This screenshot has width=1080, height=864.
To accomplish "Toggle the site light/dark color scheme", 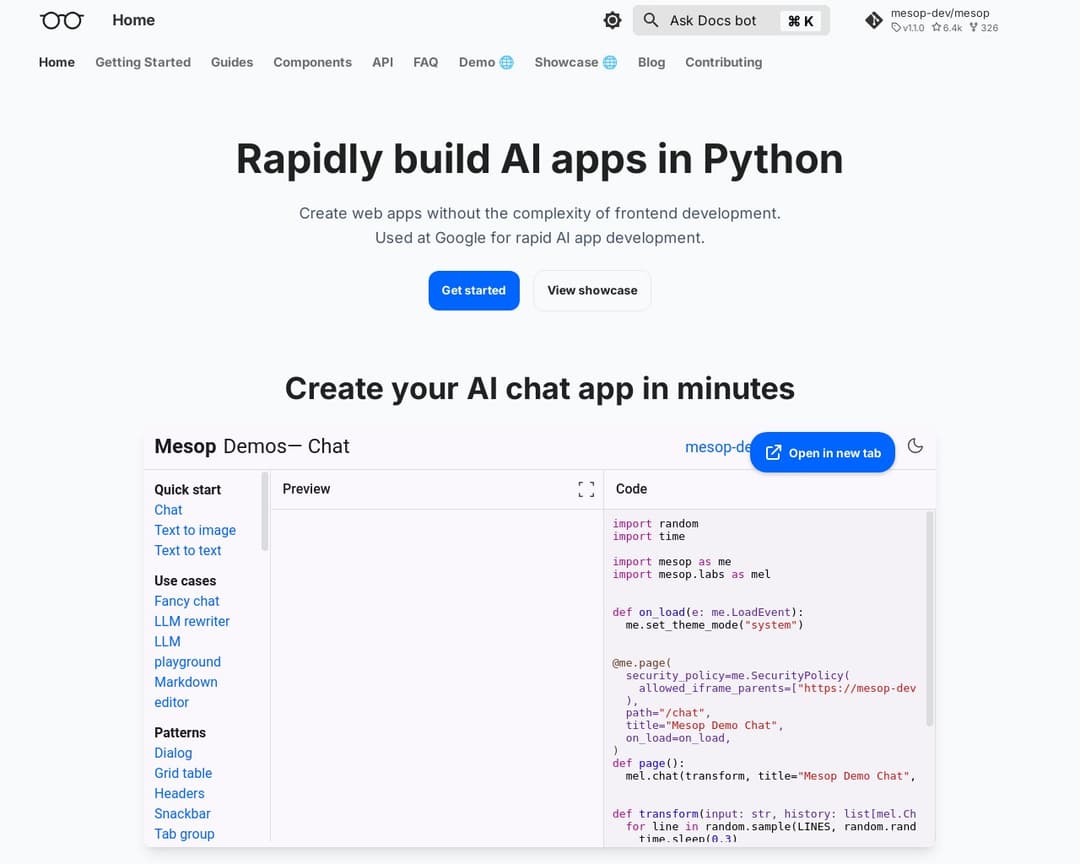I will pyautogui.click(x=612, y=20).
